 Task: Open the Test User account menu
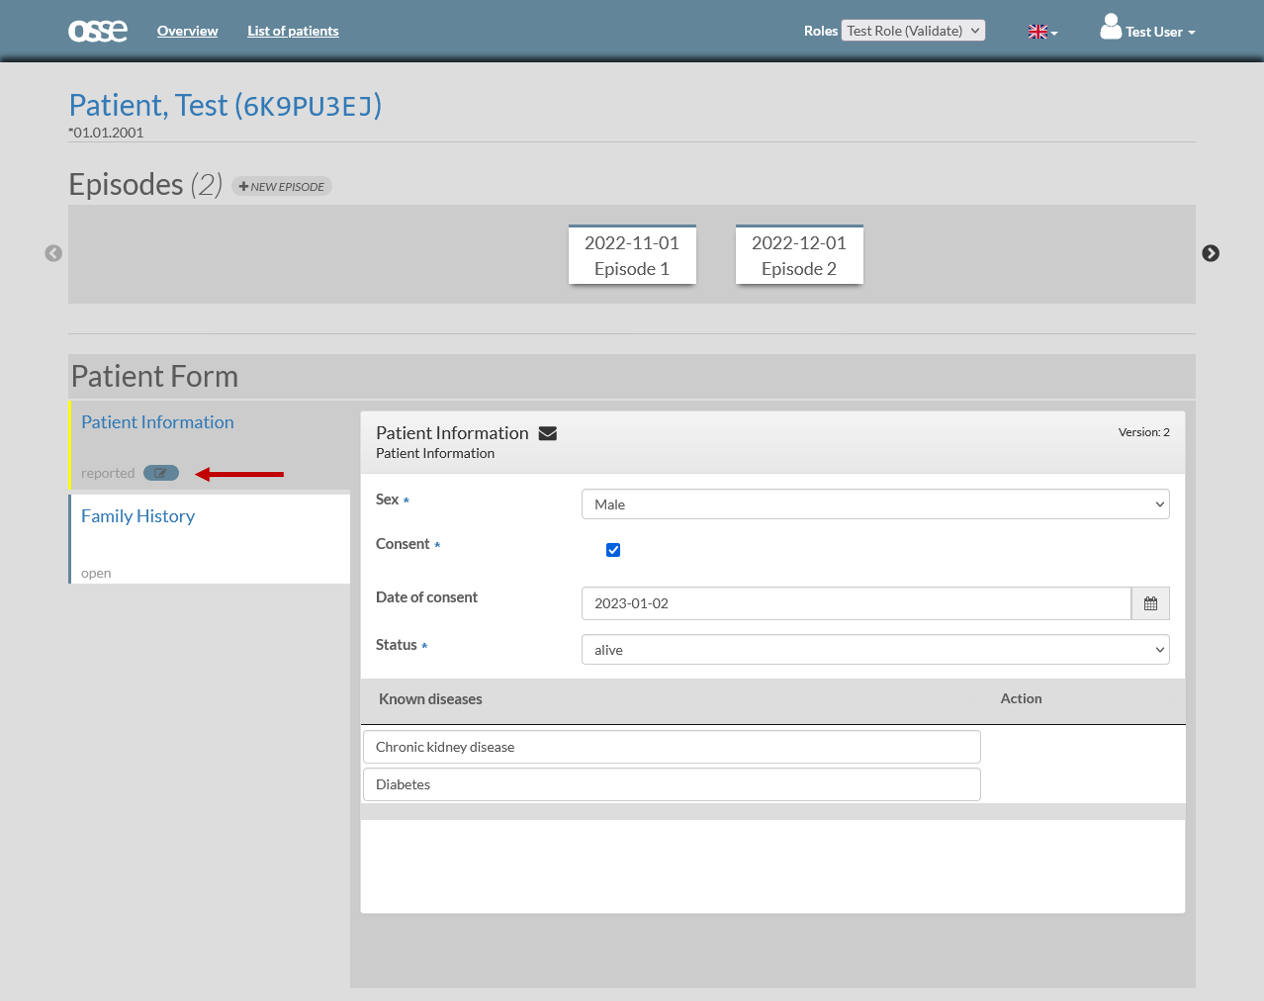pyautogui.click(x=1159, y=32)
